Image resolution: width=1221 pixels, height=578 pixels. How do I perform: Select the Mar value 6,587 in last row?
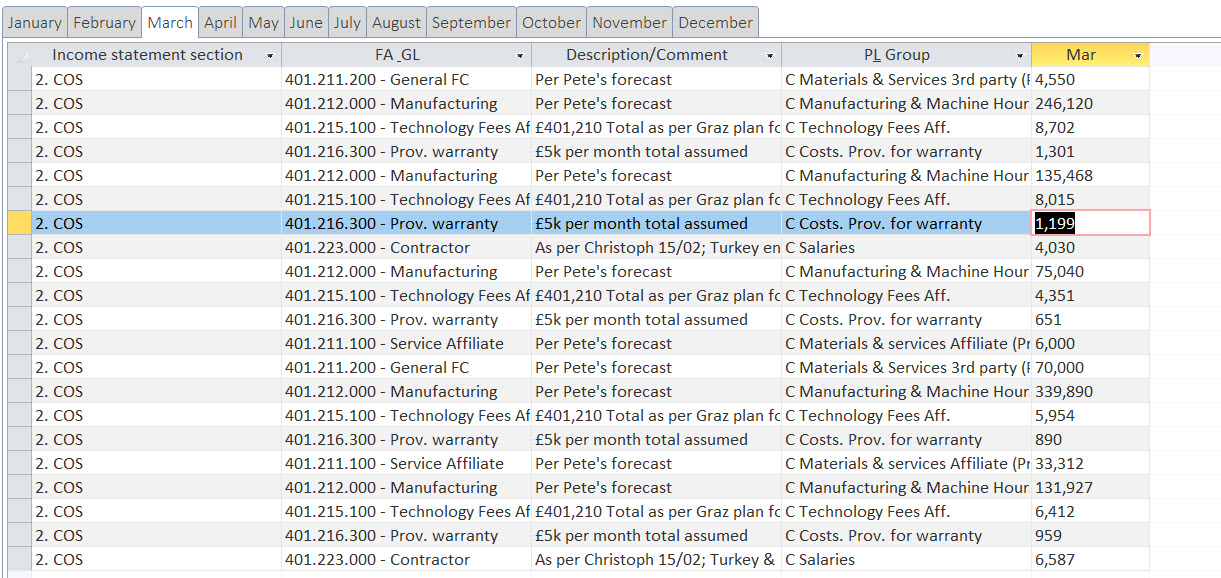click(1088, 559)
